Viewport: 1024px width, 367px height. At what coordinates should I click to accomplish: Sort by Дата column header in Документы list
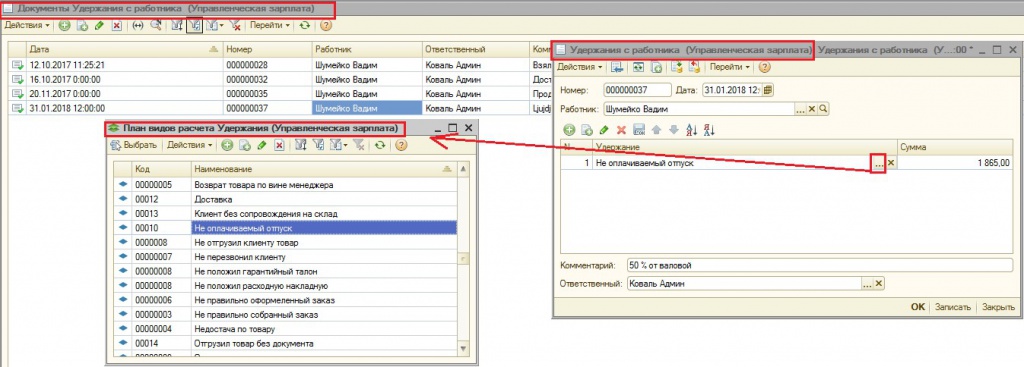click(124, 49)
